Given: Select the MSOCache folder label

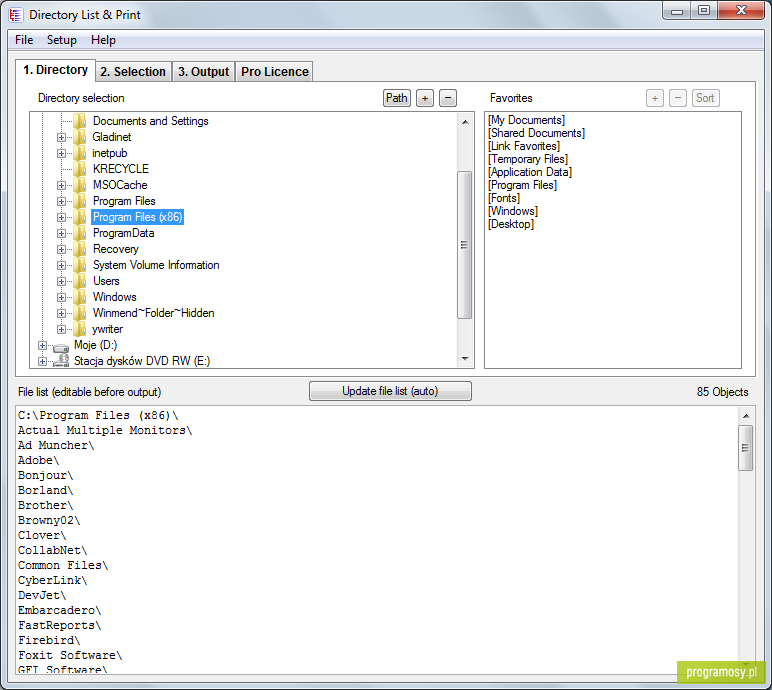Looking at the screenshot, I should click(x=120, y=185).
